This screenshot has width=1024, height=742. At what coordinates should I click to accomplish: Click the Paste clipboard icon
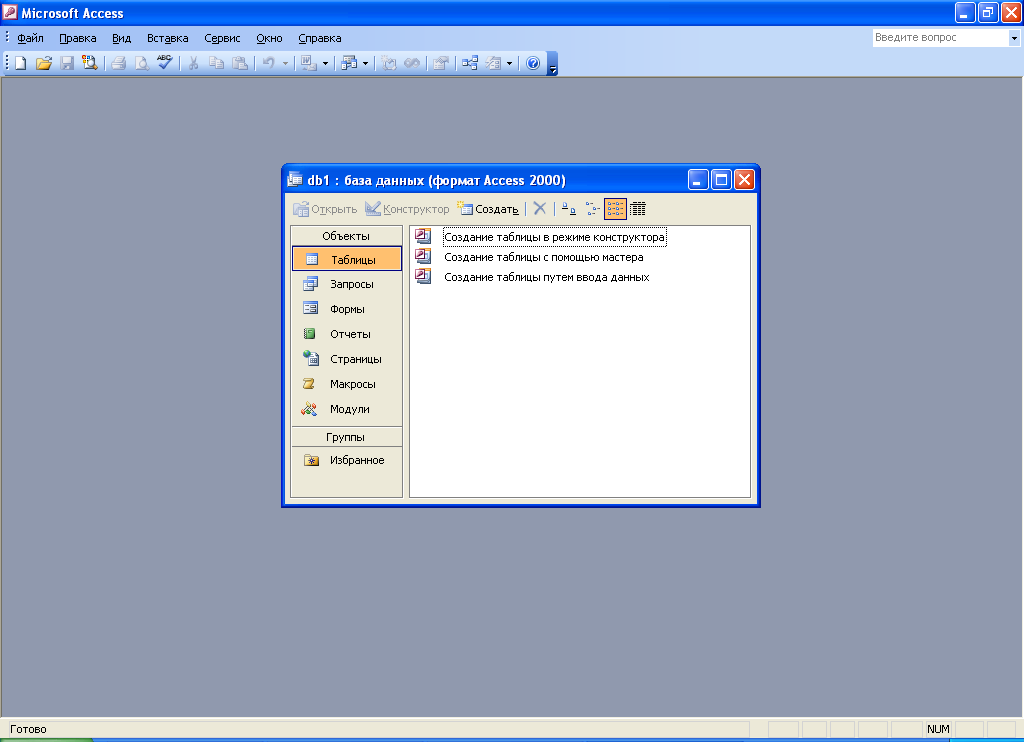[x=240, y=63]
